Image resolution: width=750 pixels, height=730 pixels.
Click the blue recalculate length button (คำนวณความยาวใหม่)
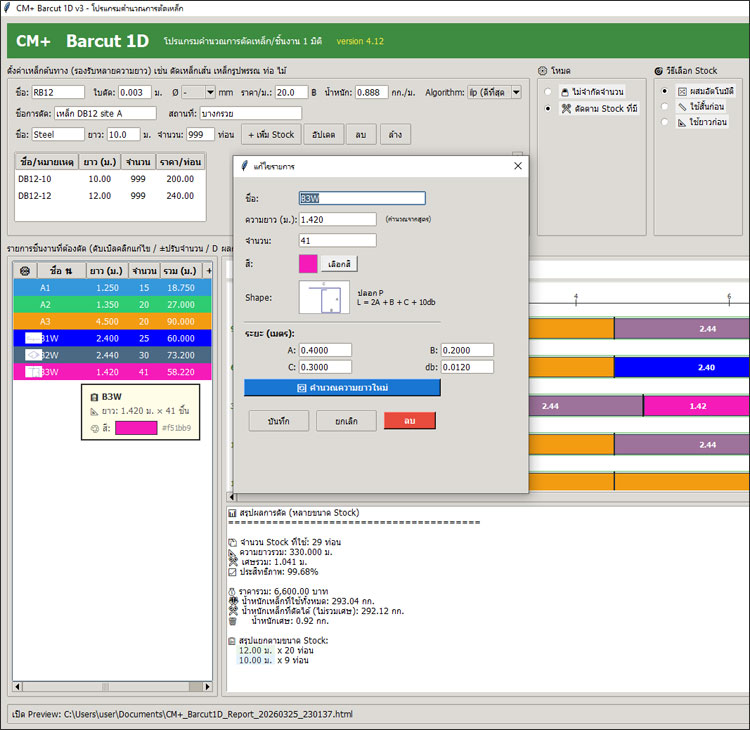click(x=342, y=387)
